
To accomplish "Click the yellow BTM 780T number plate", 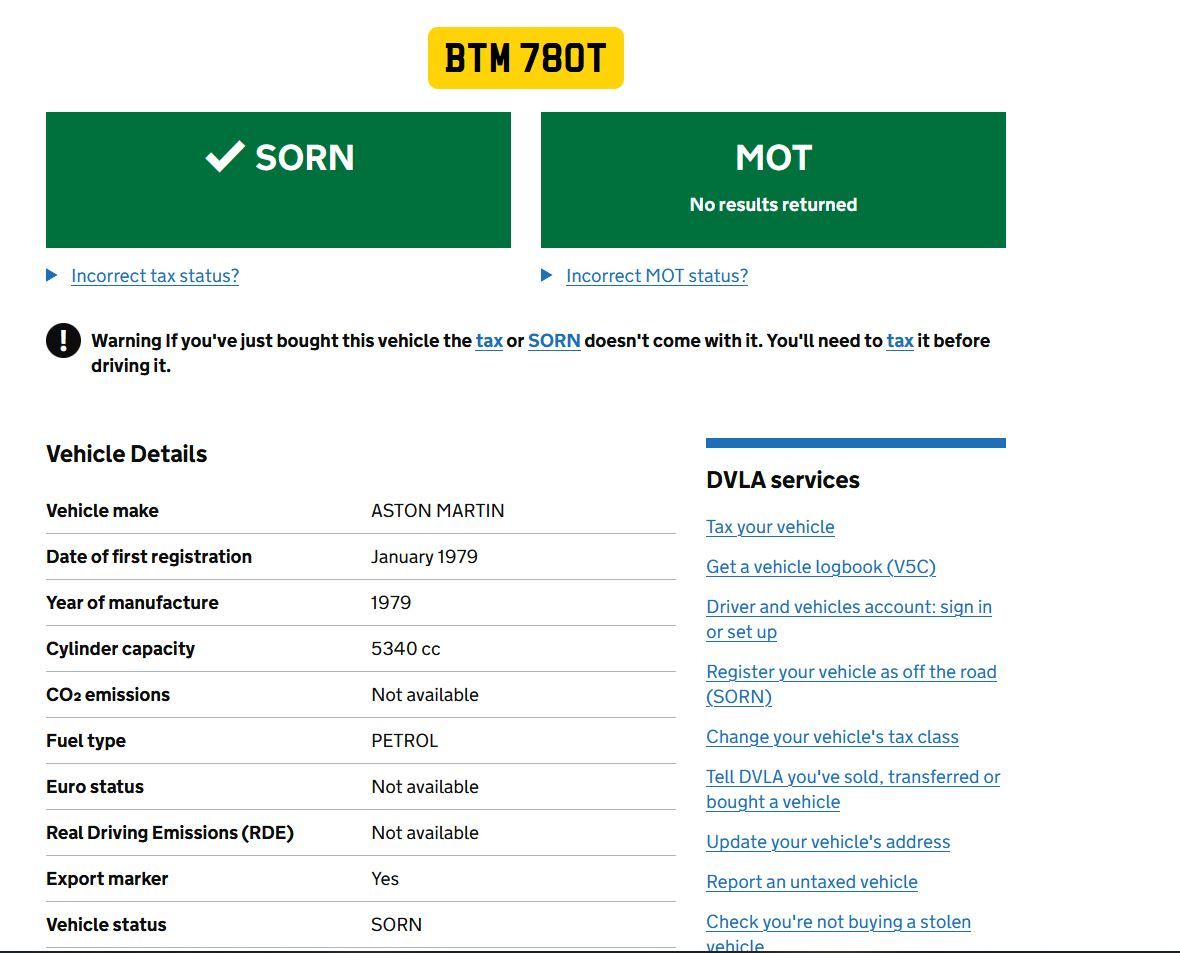I will pos(525,58).
